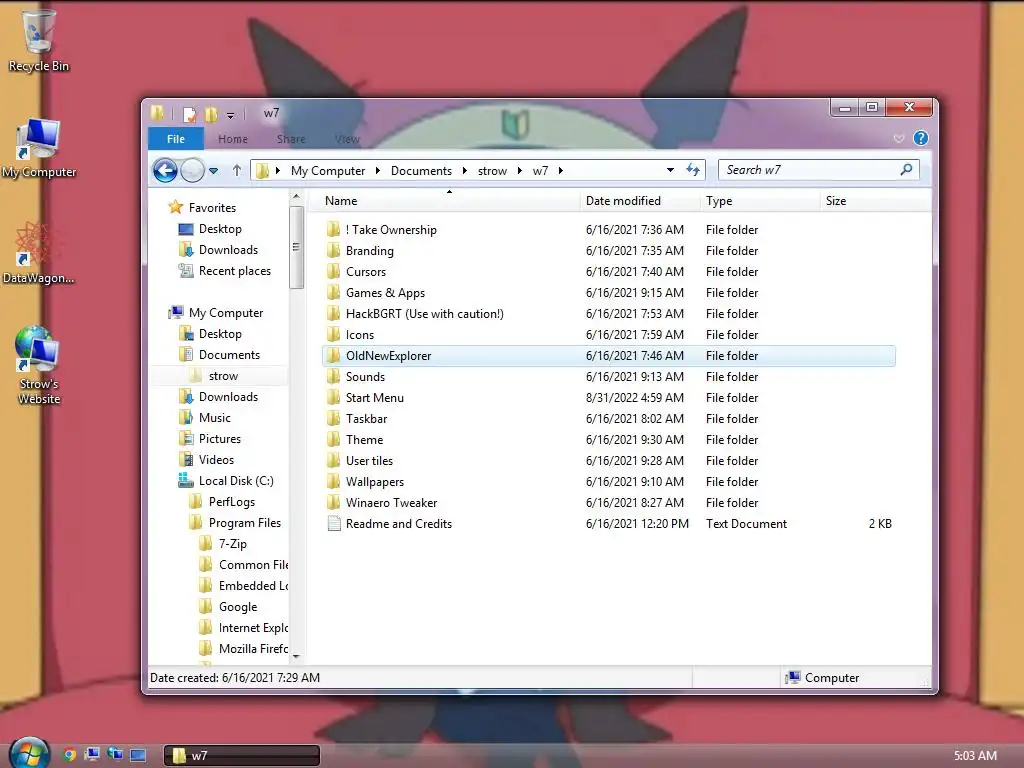Select the Games & Apps folder icon

coord(333,292)
